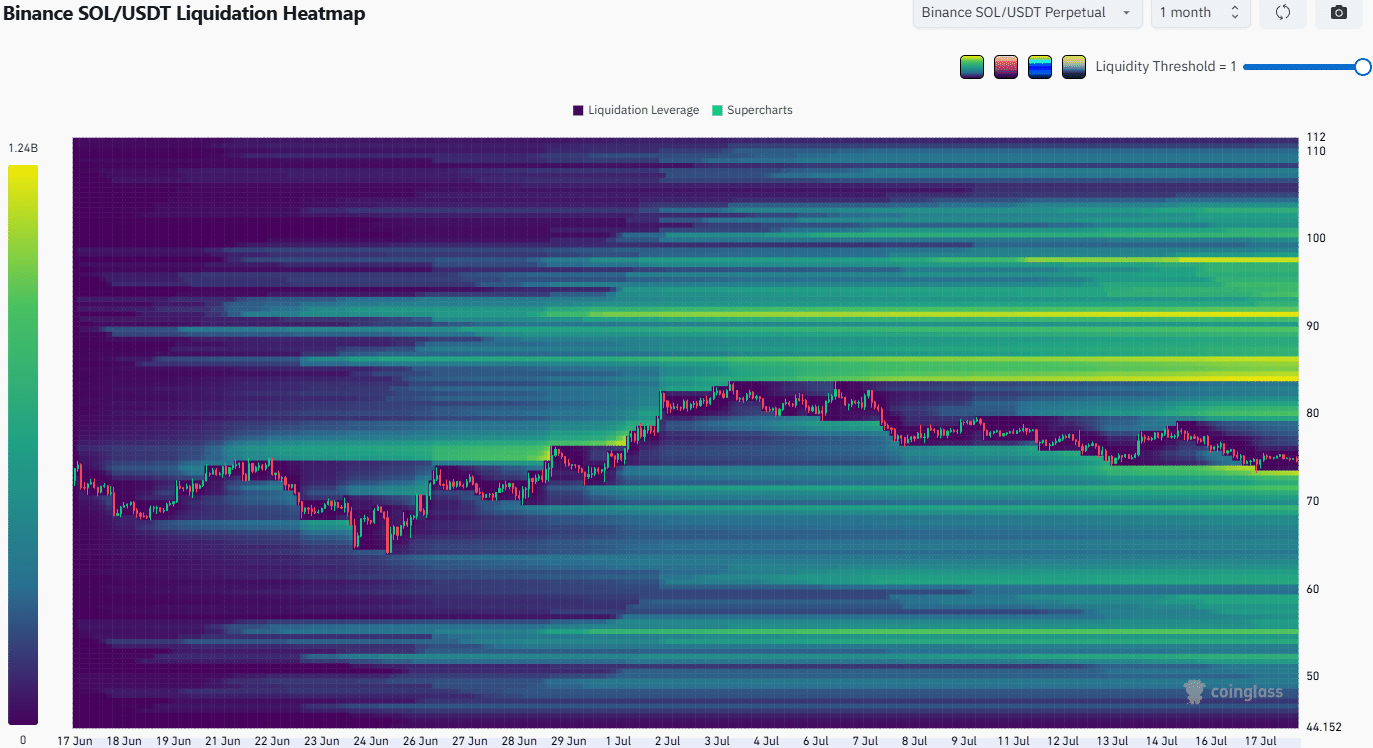Click the refresh chart icon

pyautogui.click(x=1284, y=13)
